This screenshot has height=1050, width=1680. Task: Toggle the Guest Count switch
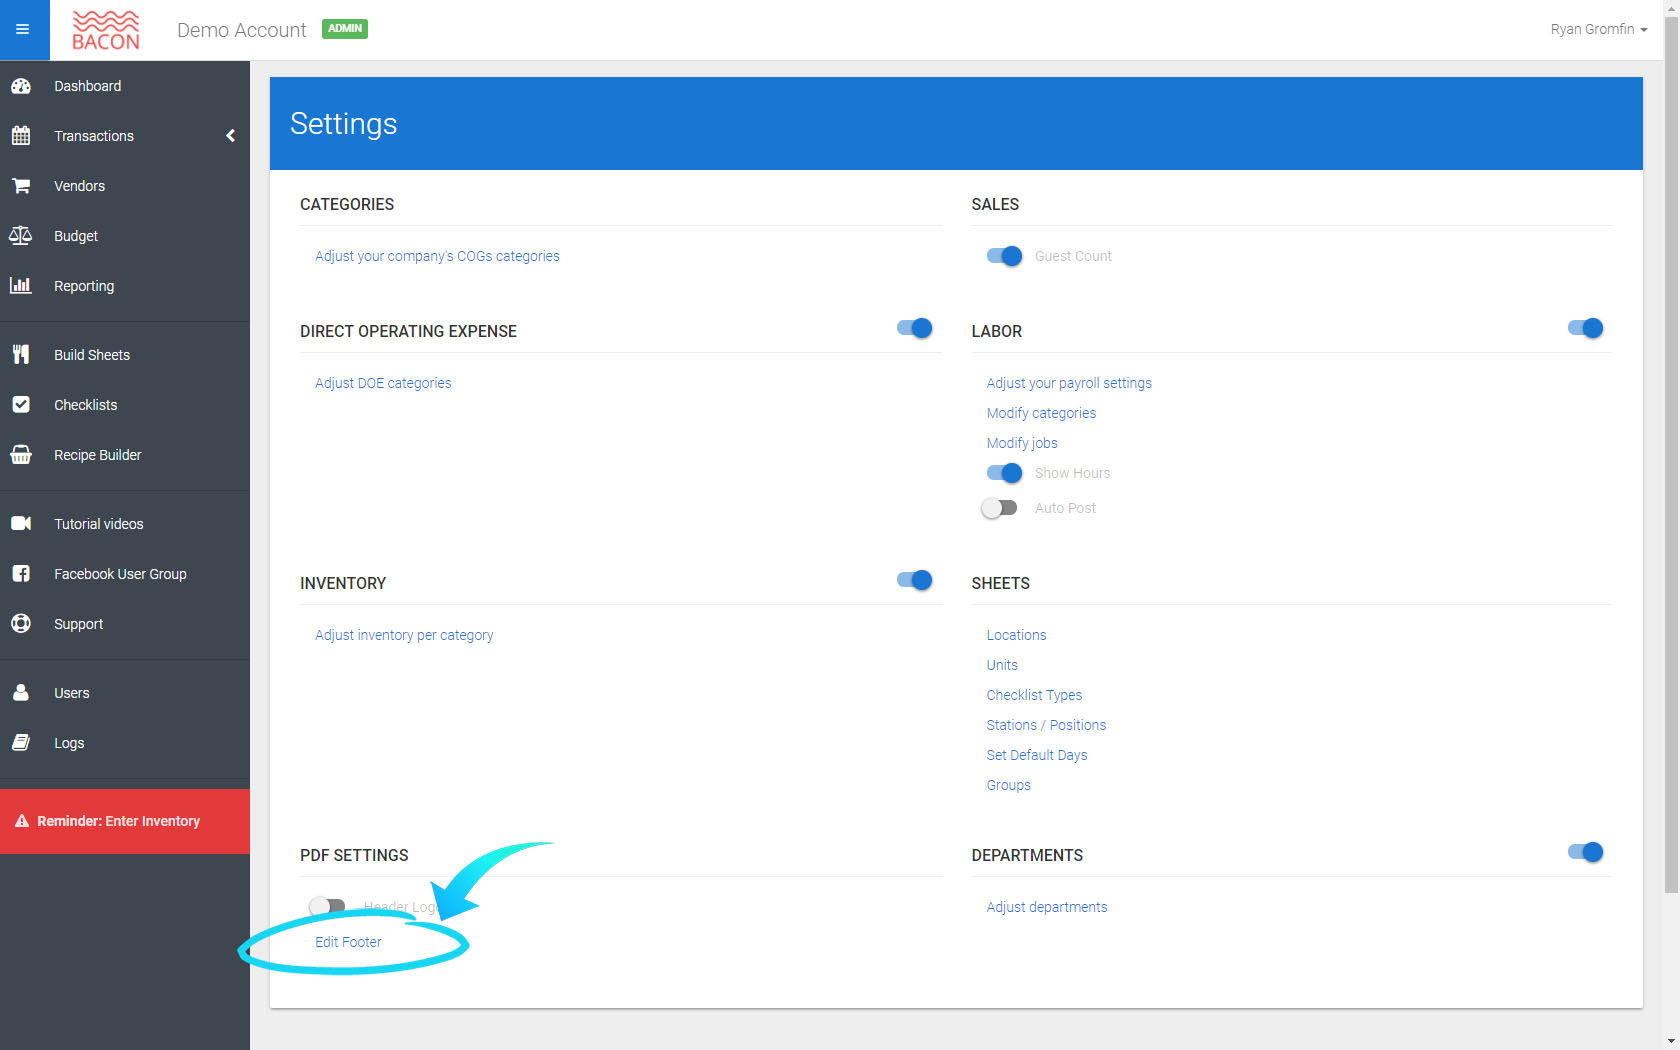(x=1004, y=256)
